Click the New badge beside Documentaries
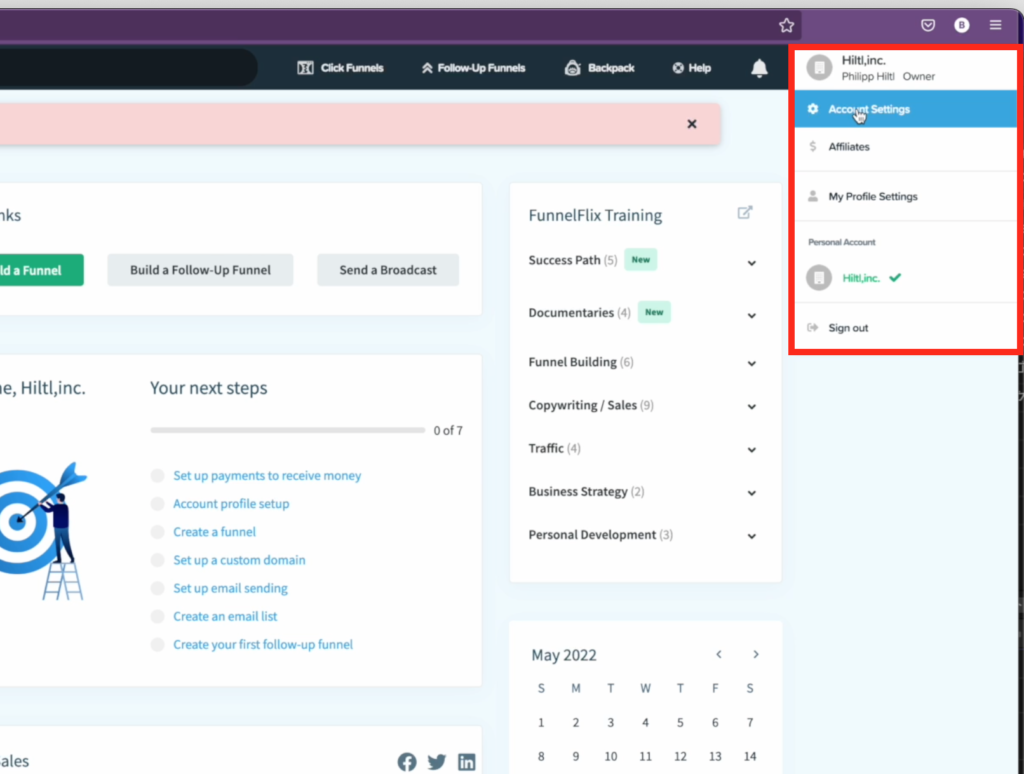The width and height of the screenshot is (1024, 774). tap(654, 312)
